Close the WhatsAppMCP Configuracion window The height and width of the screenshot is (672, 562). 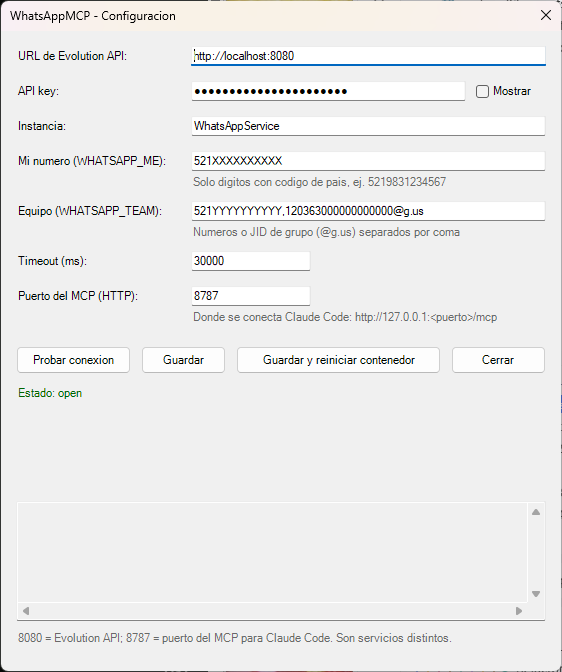(546, 15)
